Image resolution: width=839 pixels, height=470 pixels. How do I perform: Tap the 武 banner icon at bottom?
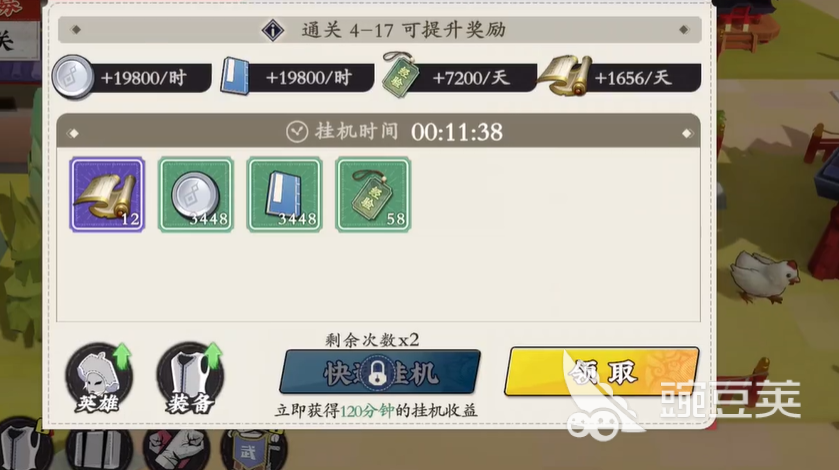tap(255, 450)
